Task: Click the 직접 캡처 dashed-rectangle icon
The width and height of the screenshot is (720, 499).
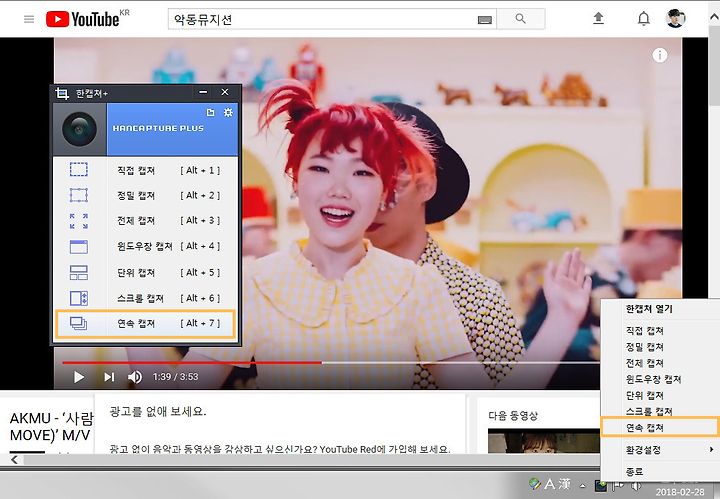Action: (x=79, y=169)
